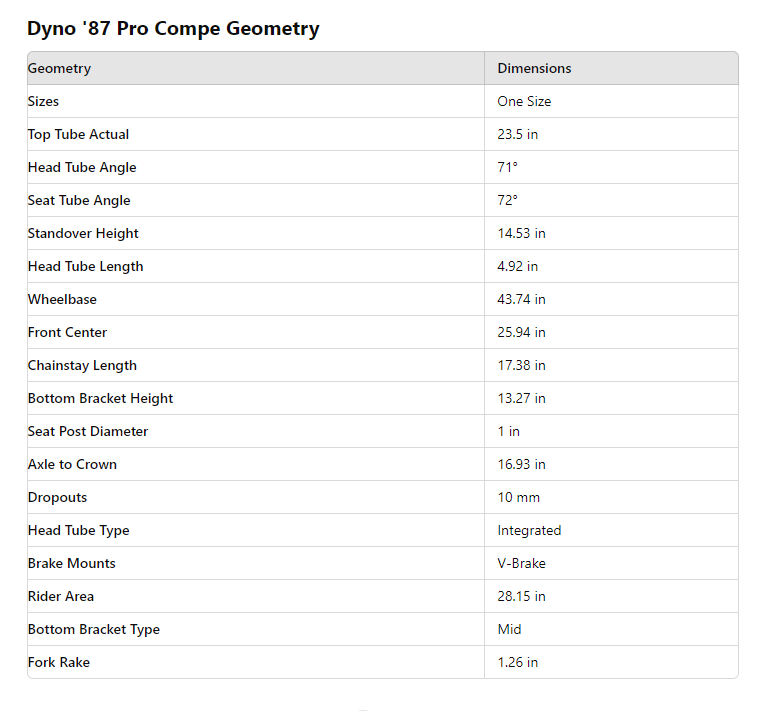Click the 16.93 in axle to crown value

coord(521,465)
